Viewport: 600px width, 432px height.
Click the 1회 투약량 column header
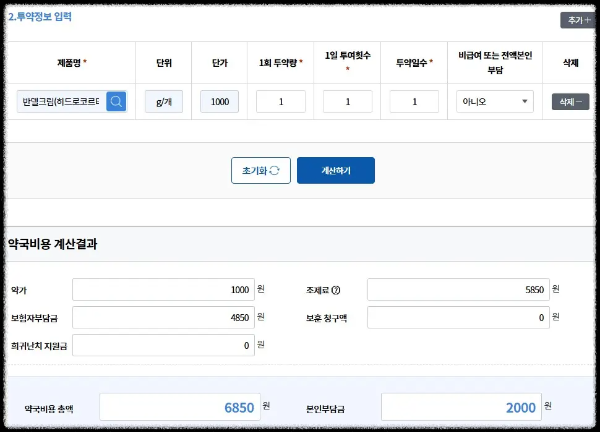click(x=280, y=63)
